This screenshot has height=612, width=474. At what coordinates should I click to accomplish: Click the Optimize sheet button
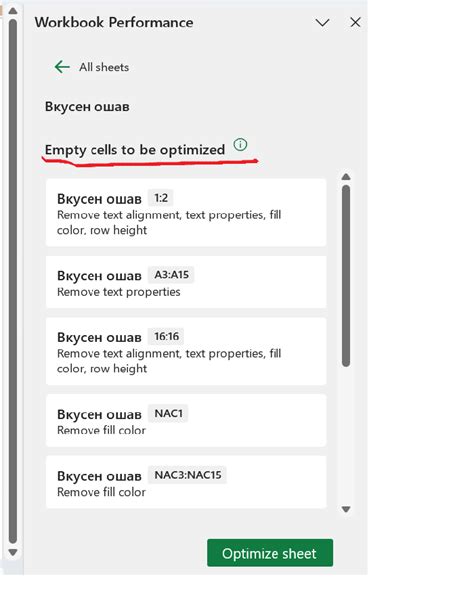point(270,553)
